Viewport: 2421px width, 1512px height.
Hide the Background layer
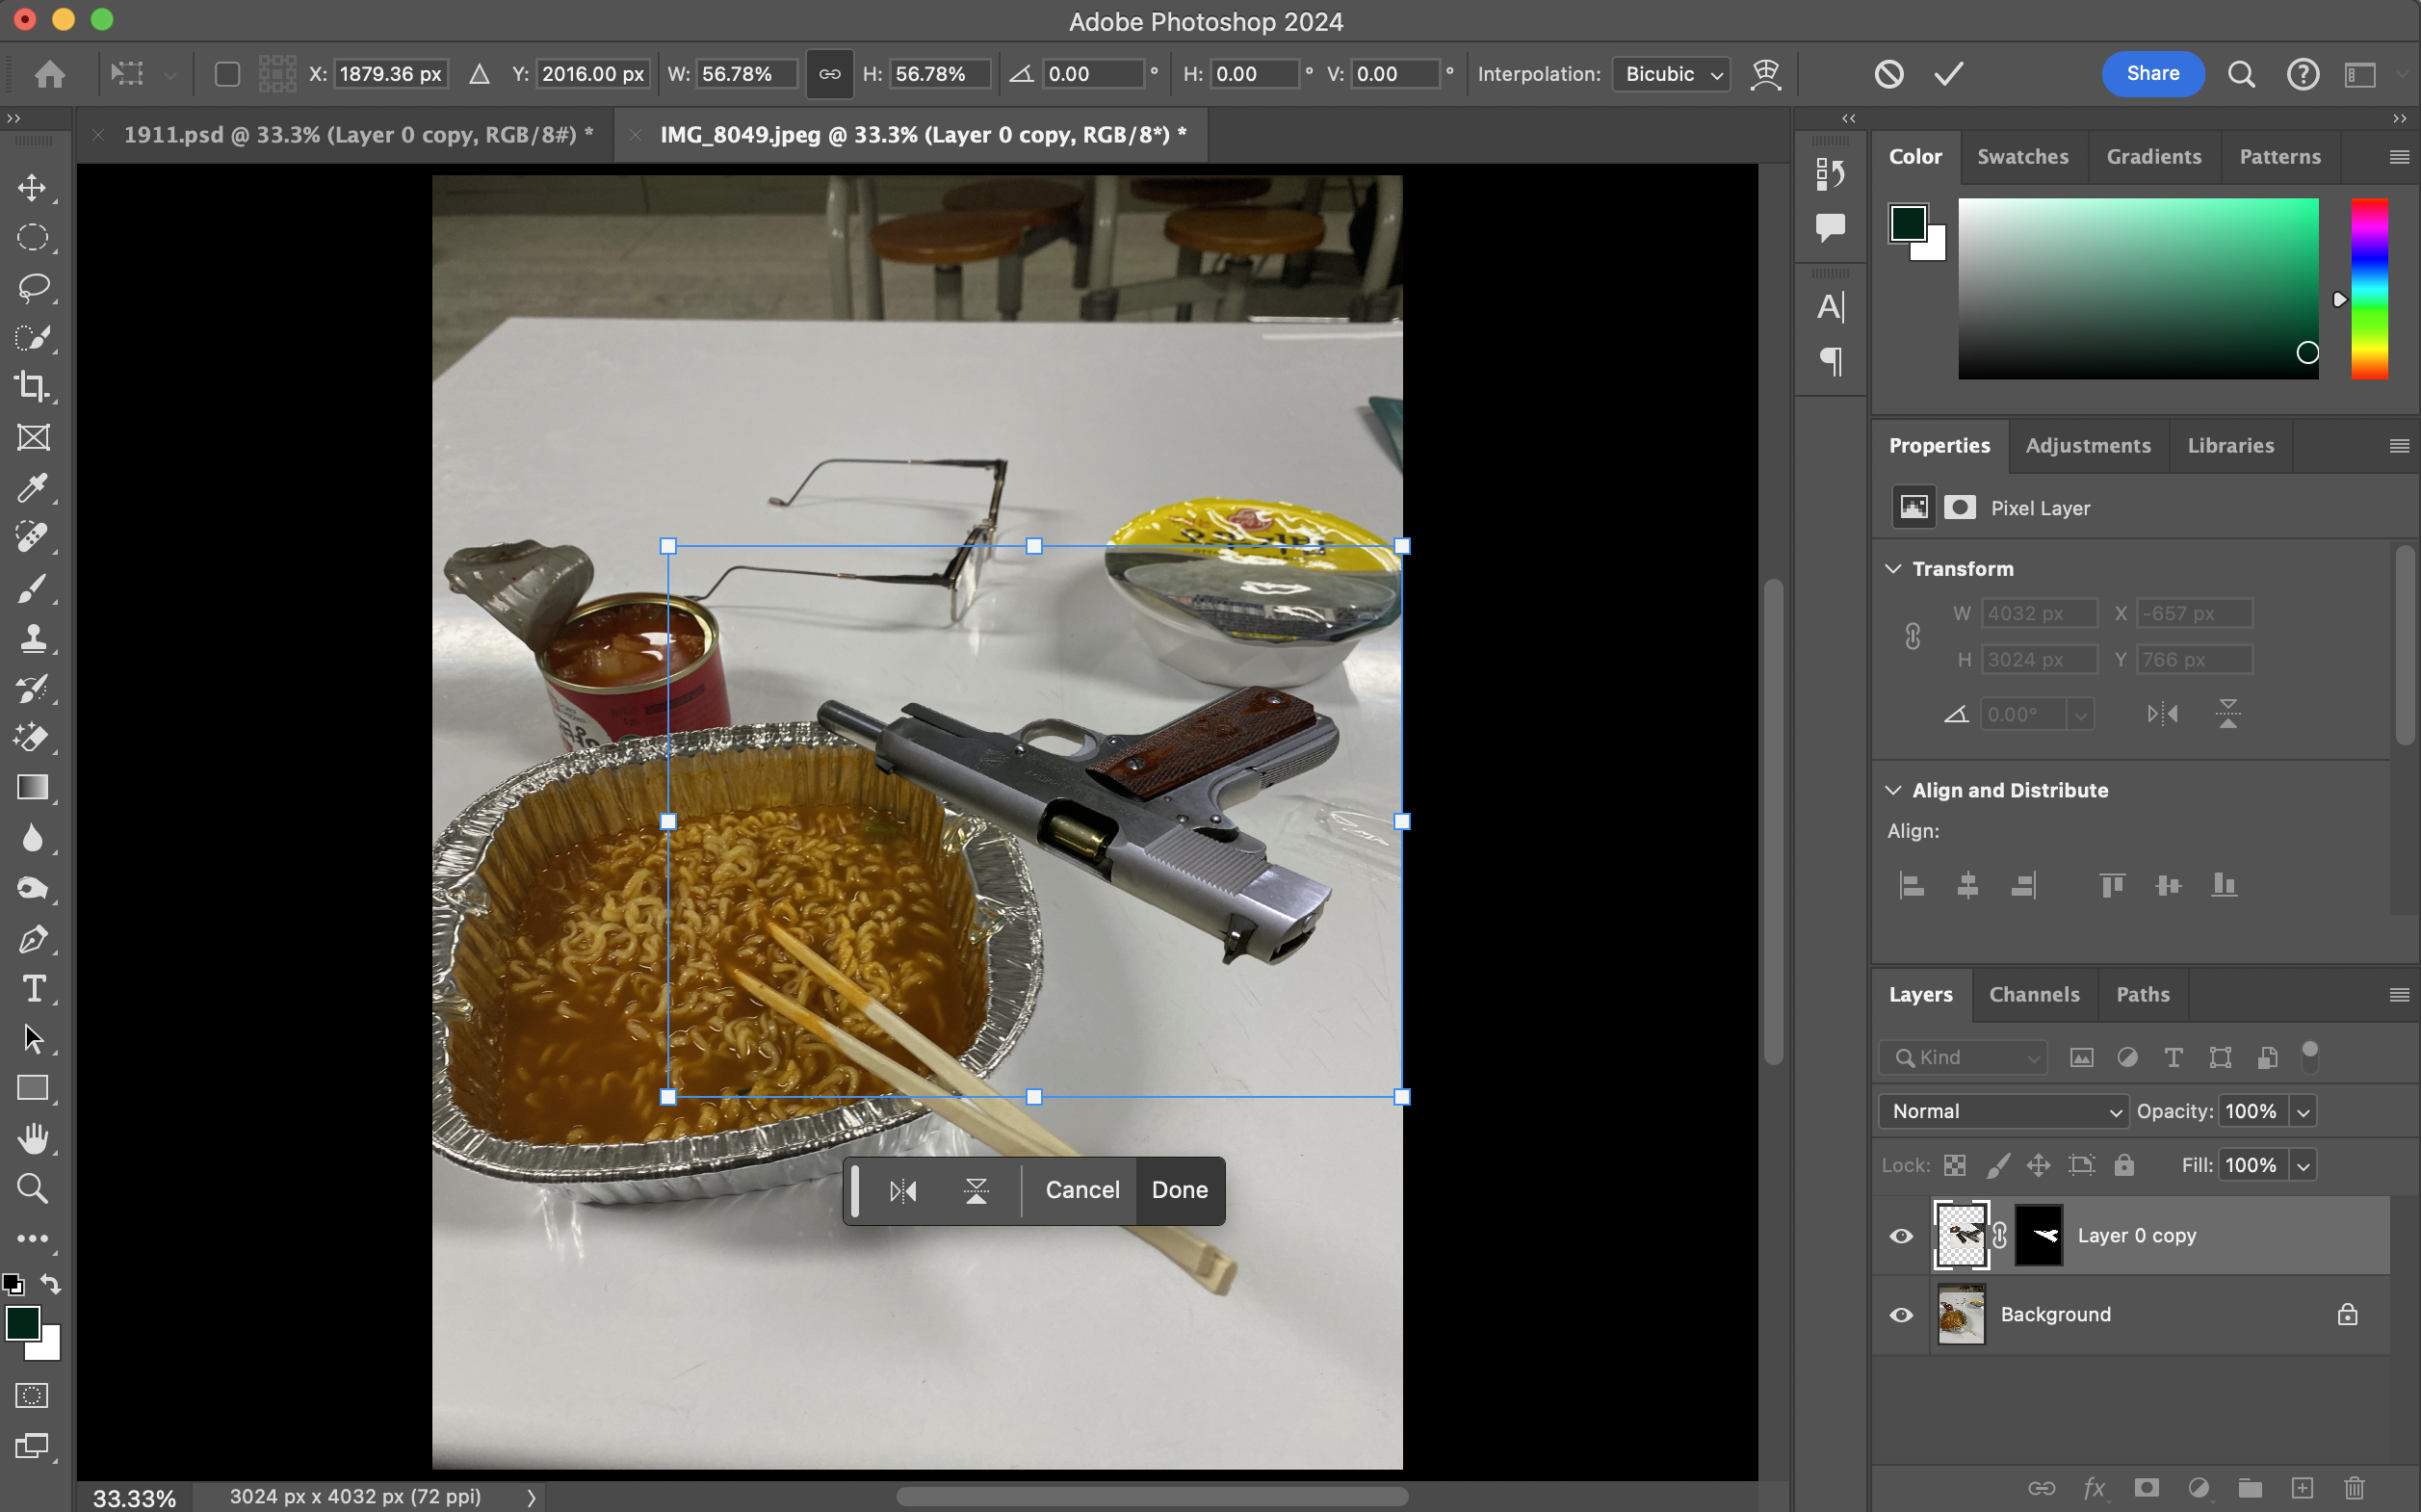[1901, 1315]
